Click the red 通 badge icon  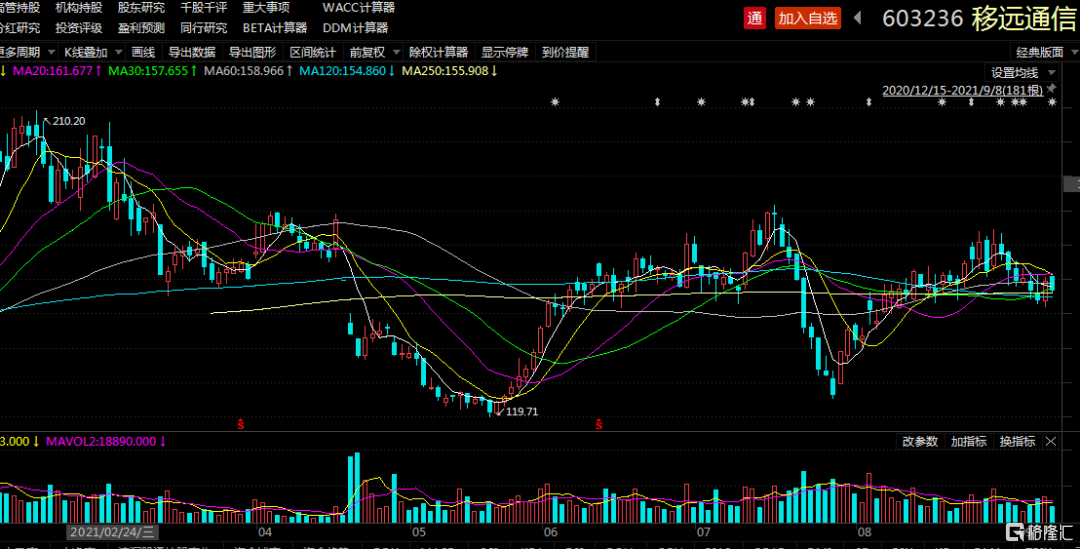pyautogui.click(x=755, y=19)
